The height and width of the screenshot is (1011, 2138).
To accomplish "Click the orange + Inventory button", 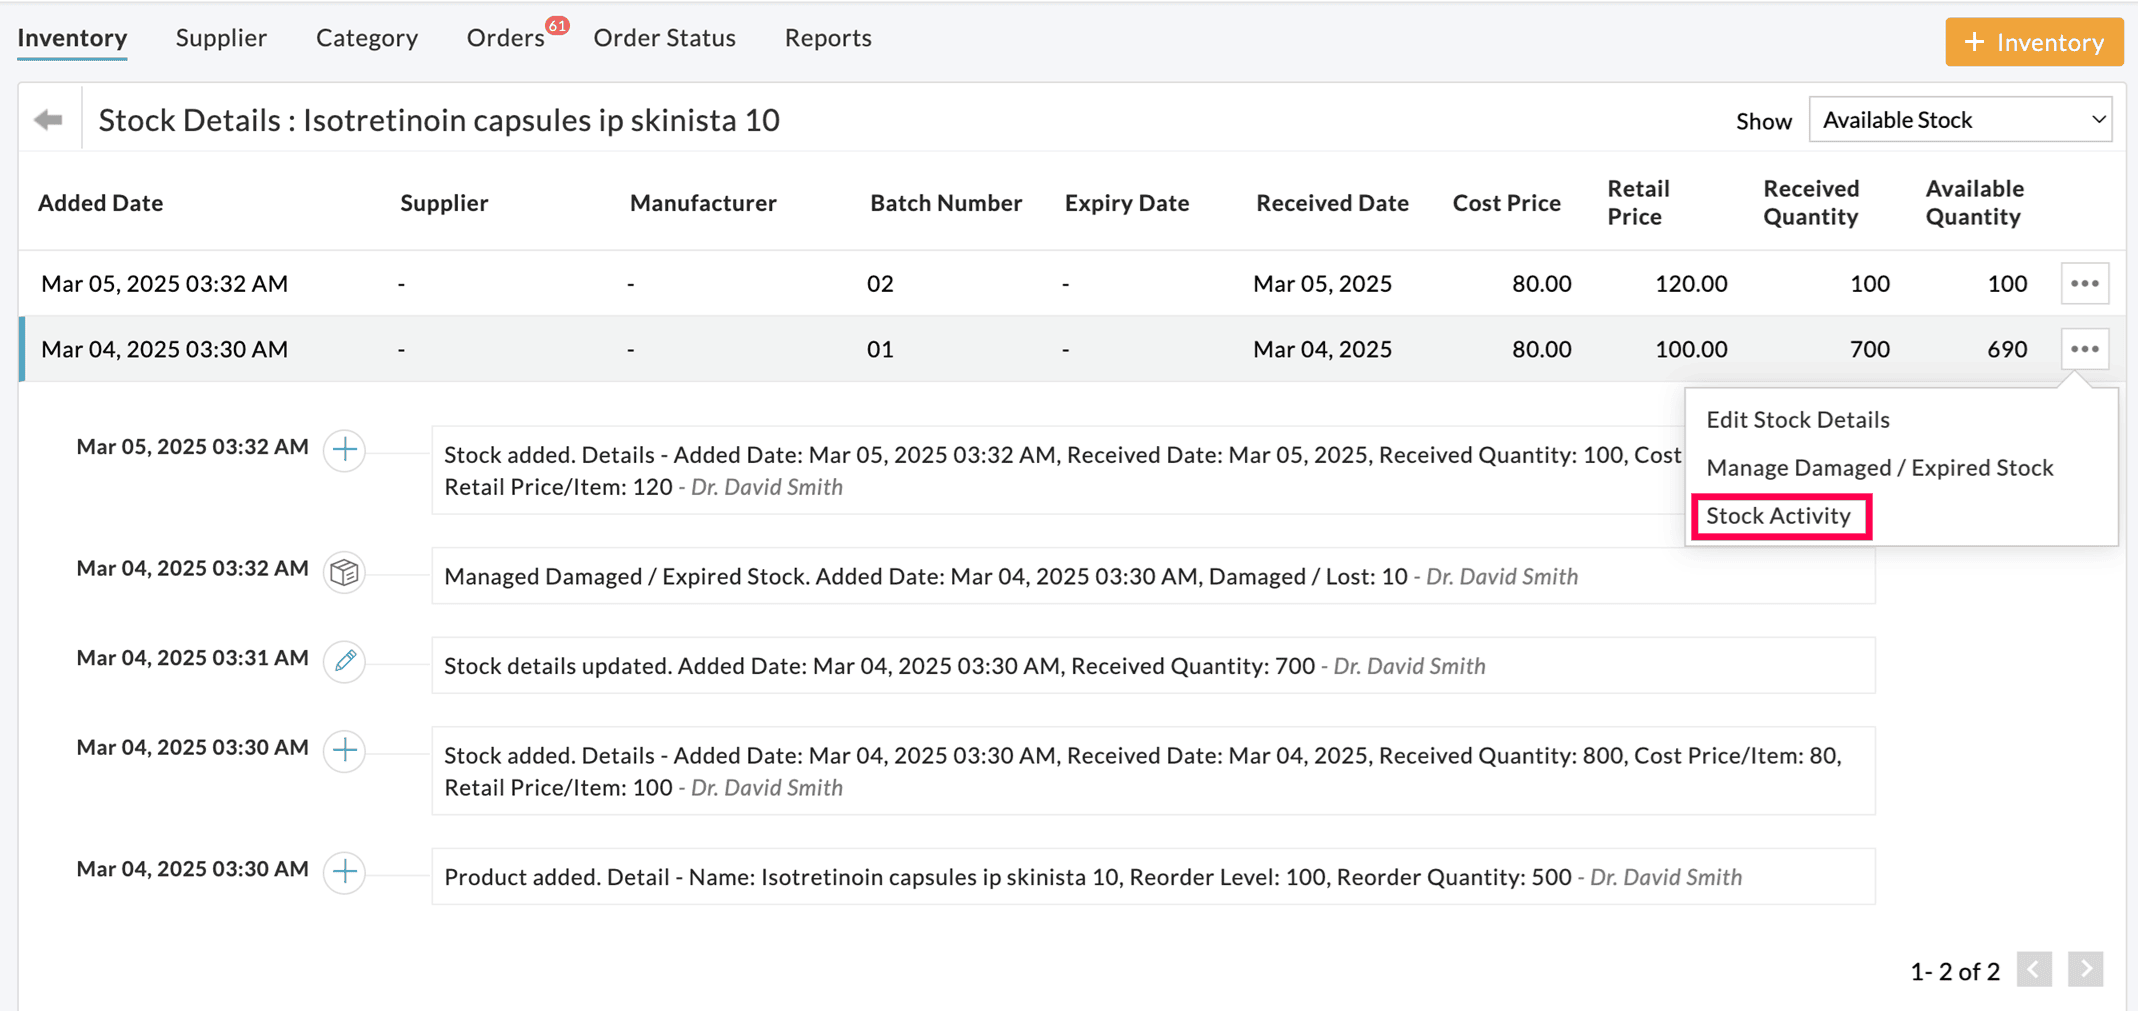I will 2033,42.
